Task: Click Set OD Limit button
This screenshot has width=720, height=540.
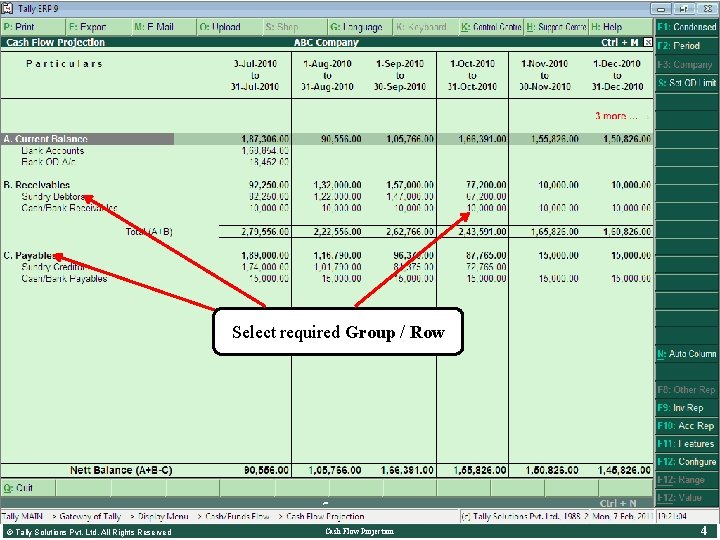Action: [686, 83]
